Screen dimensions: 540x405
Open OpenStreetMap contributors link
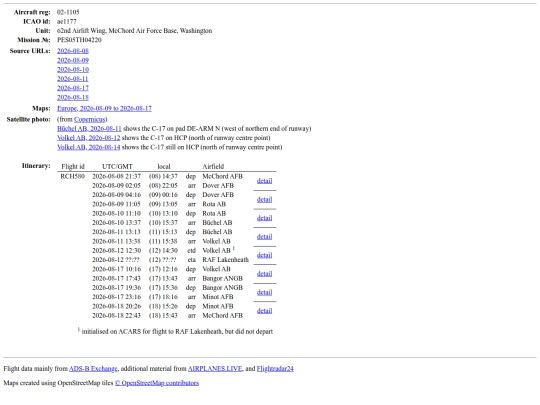pos(157,383)
